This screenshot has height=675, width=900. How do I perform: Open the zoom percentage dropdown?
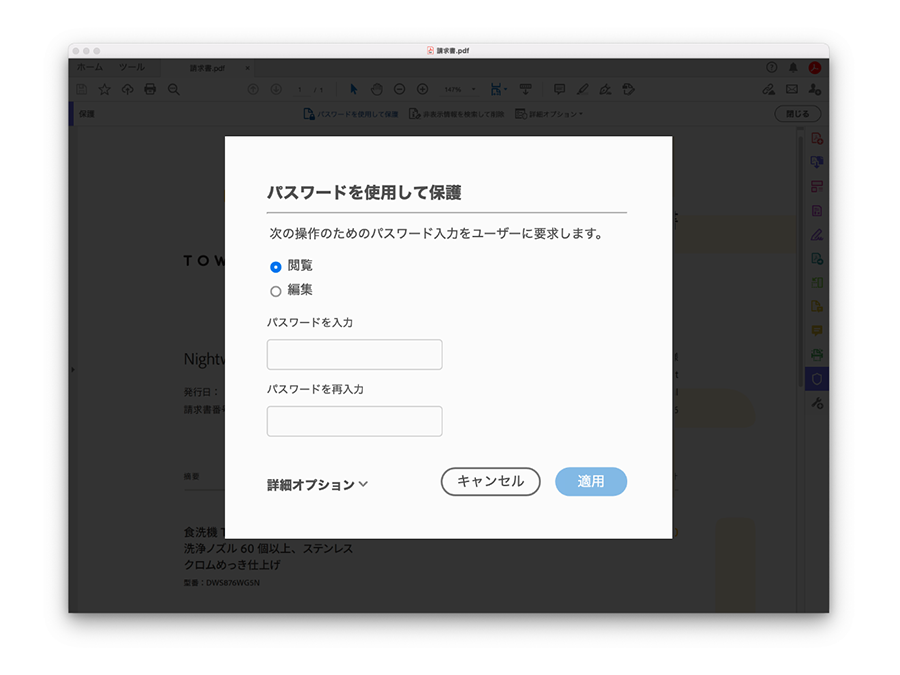(459, 89)
